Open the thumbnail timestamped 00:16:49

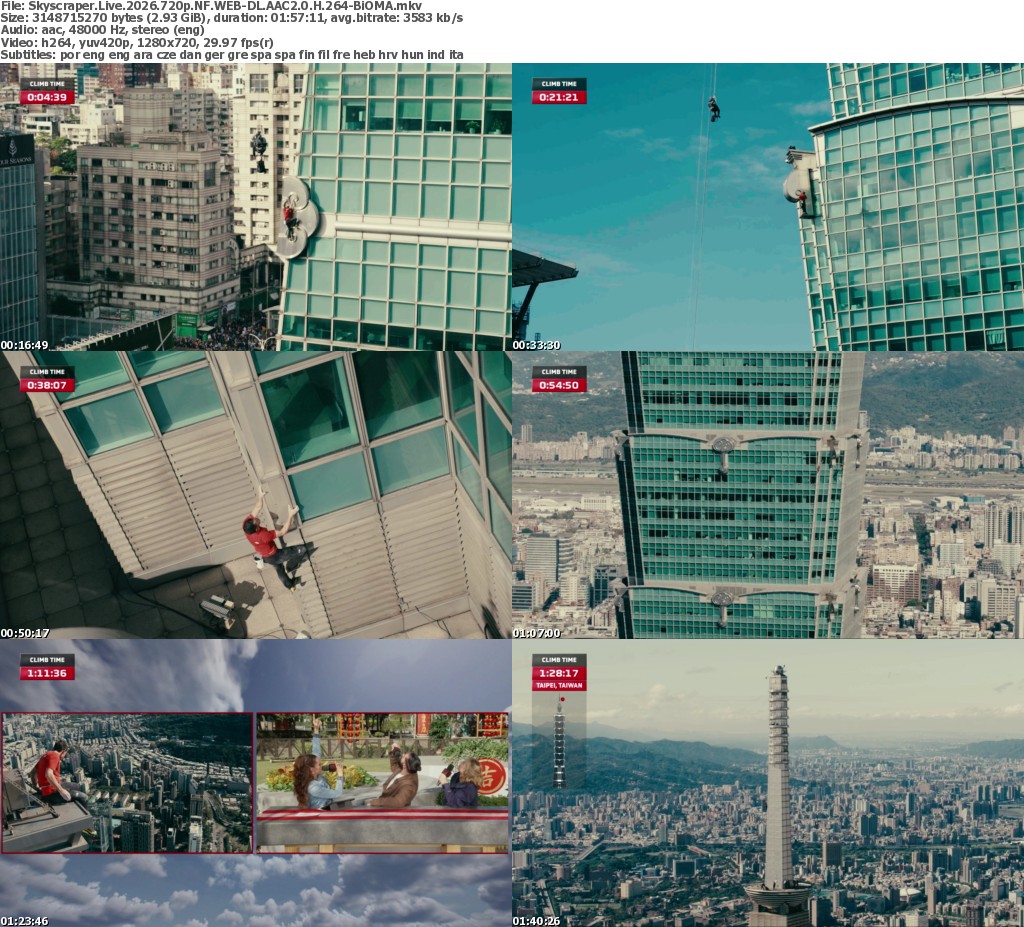tap(256, 206)
